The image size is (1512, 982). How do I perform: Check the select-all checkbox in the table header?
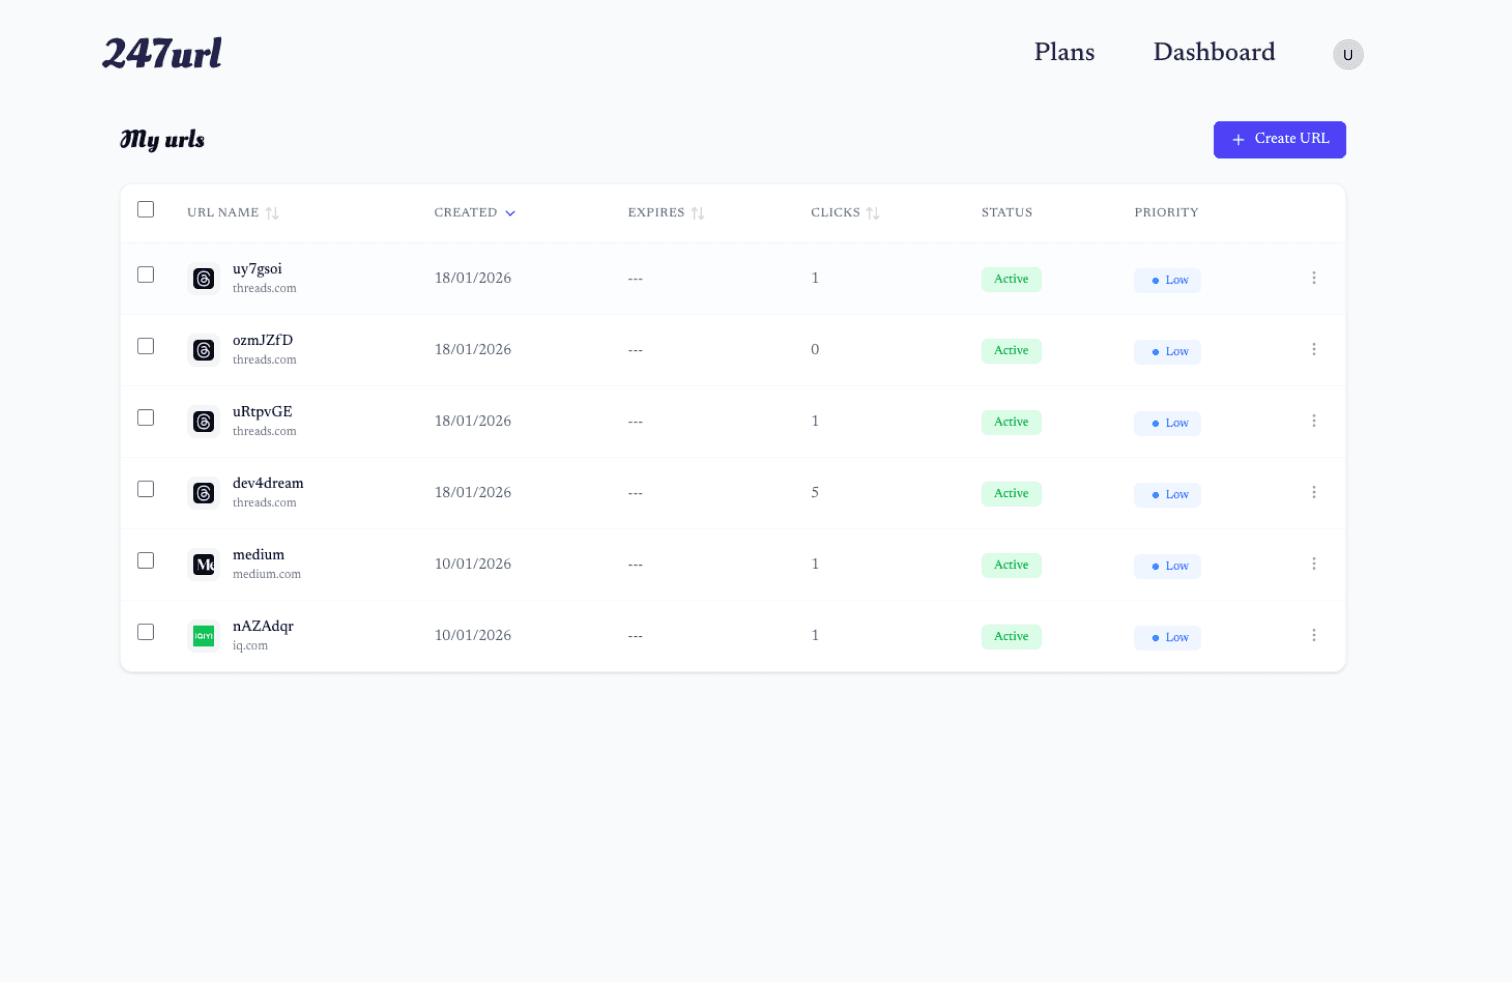coord(145,209)
